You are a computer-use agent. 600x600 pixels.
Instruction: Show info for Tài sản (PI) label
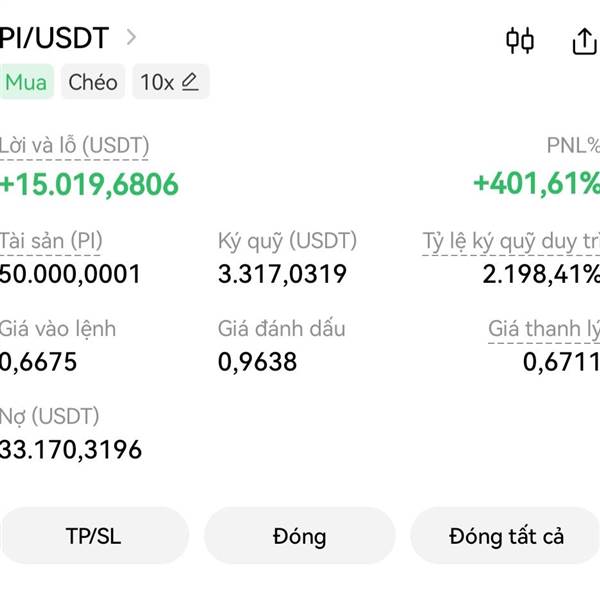51,241
